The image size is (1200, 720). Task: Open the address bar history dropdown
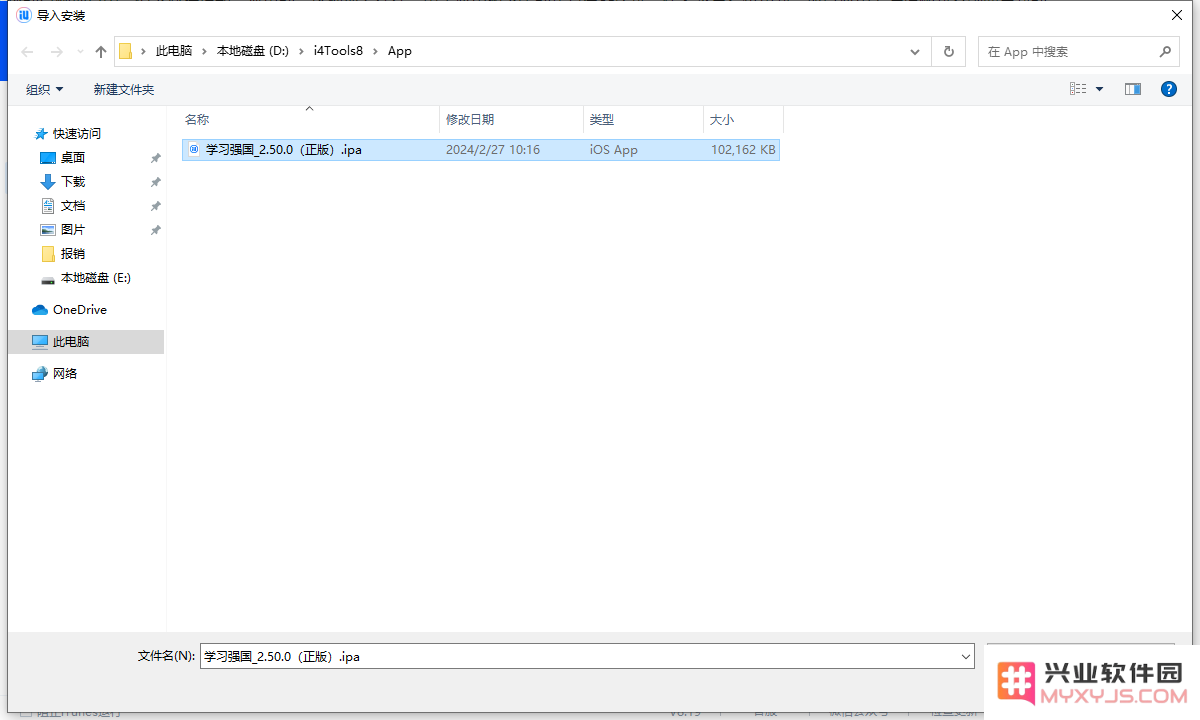[x=915, y=51]
